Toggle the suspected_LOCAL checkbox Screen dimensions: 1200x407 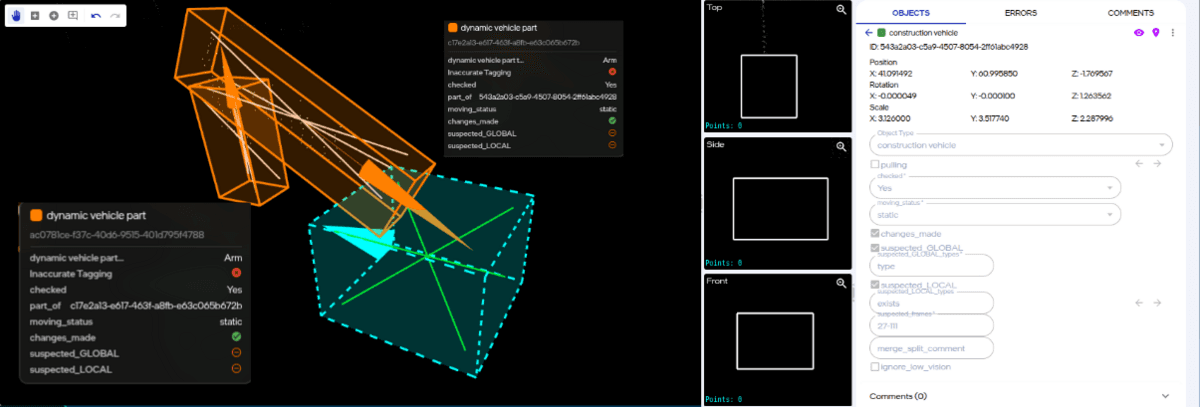pos(875,285)
